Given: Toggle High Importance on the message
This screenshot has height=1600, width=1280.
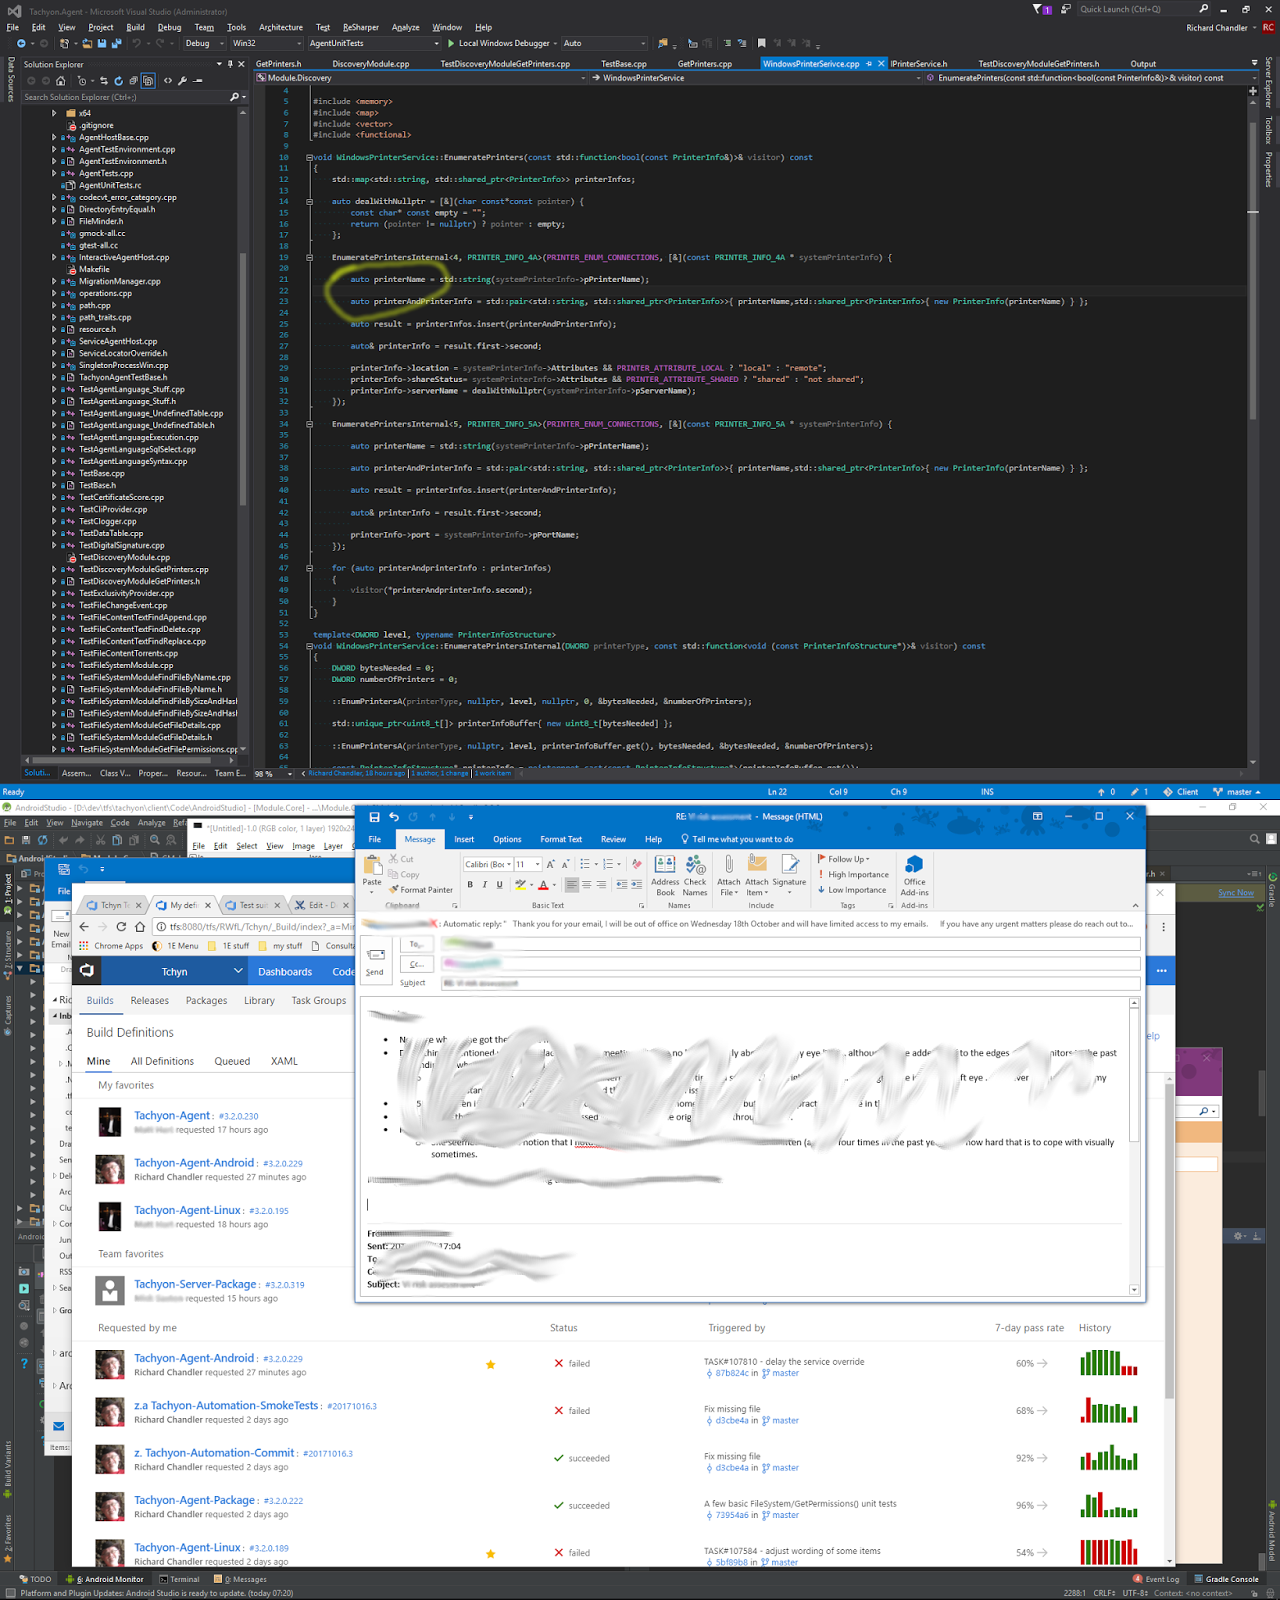Looking at the screenshot, I should [x=857, y=875].
